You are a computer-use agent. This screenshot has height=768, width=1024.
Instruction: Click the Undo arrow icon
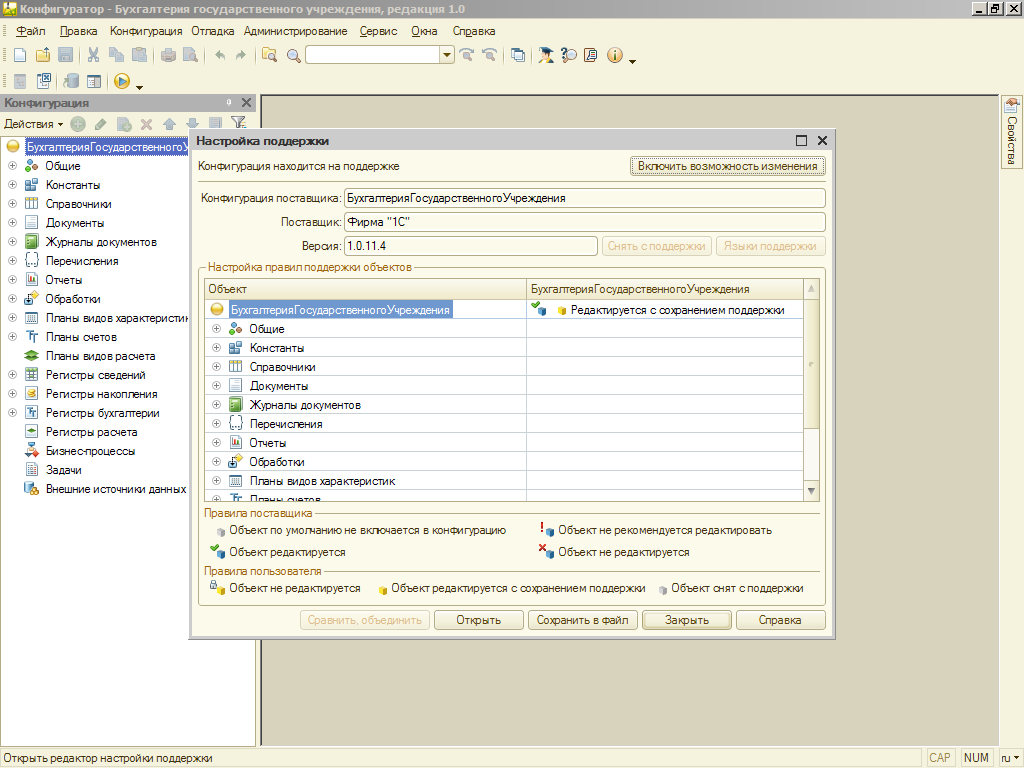[220, 56]
